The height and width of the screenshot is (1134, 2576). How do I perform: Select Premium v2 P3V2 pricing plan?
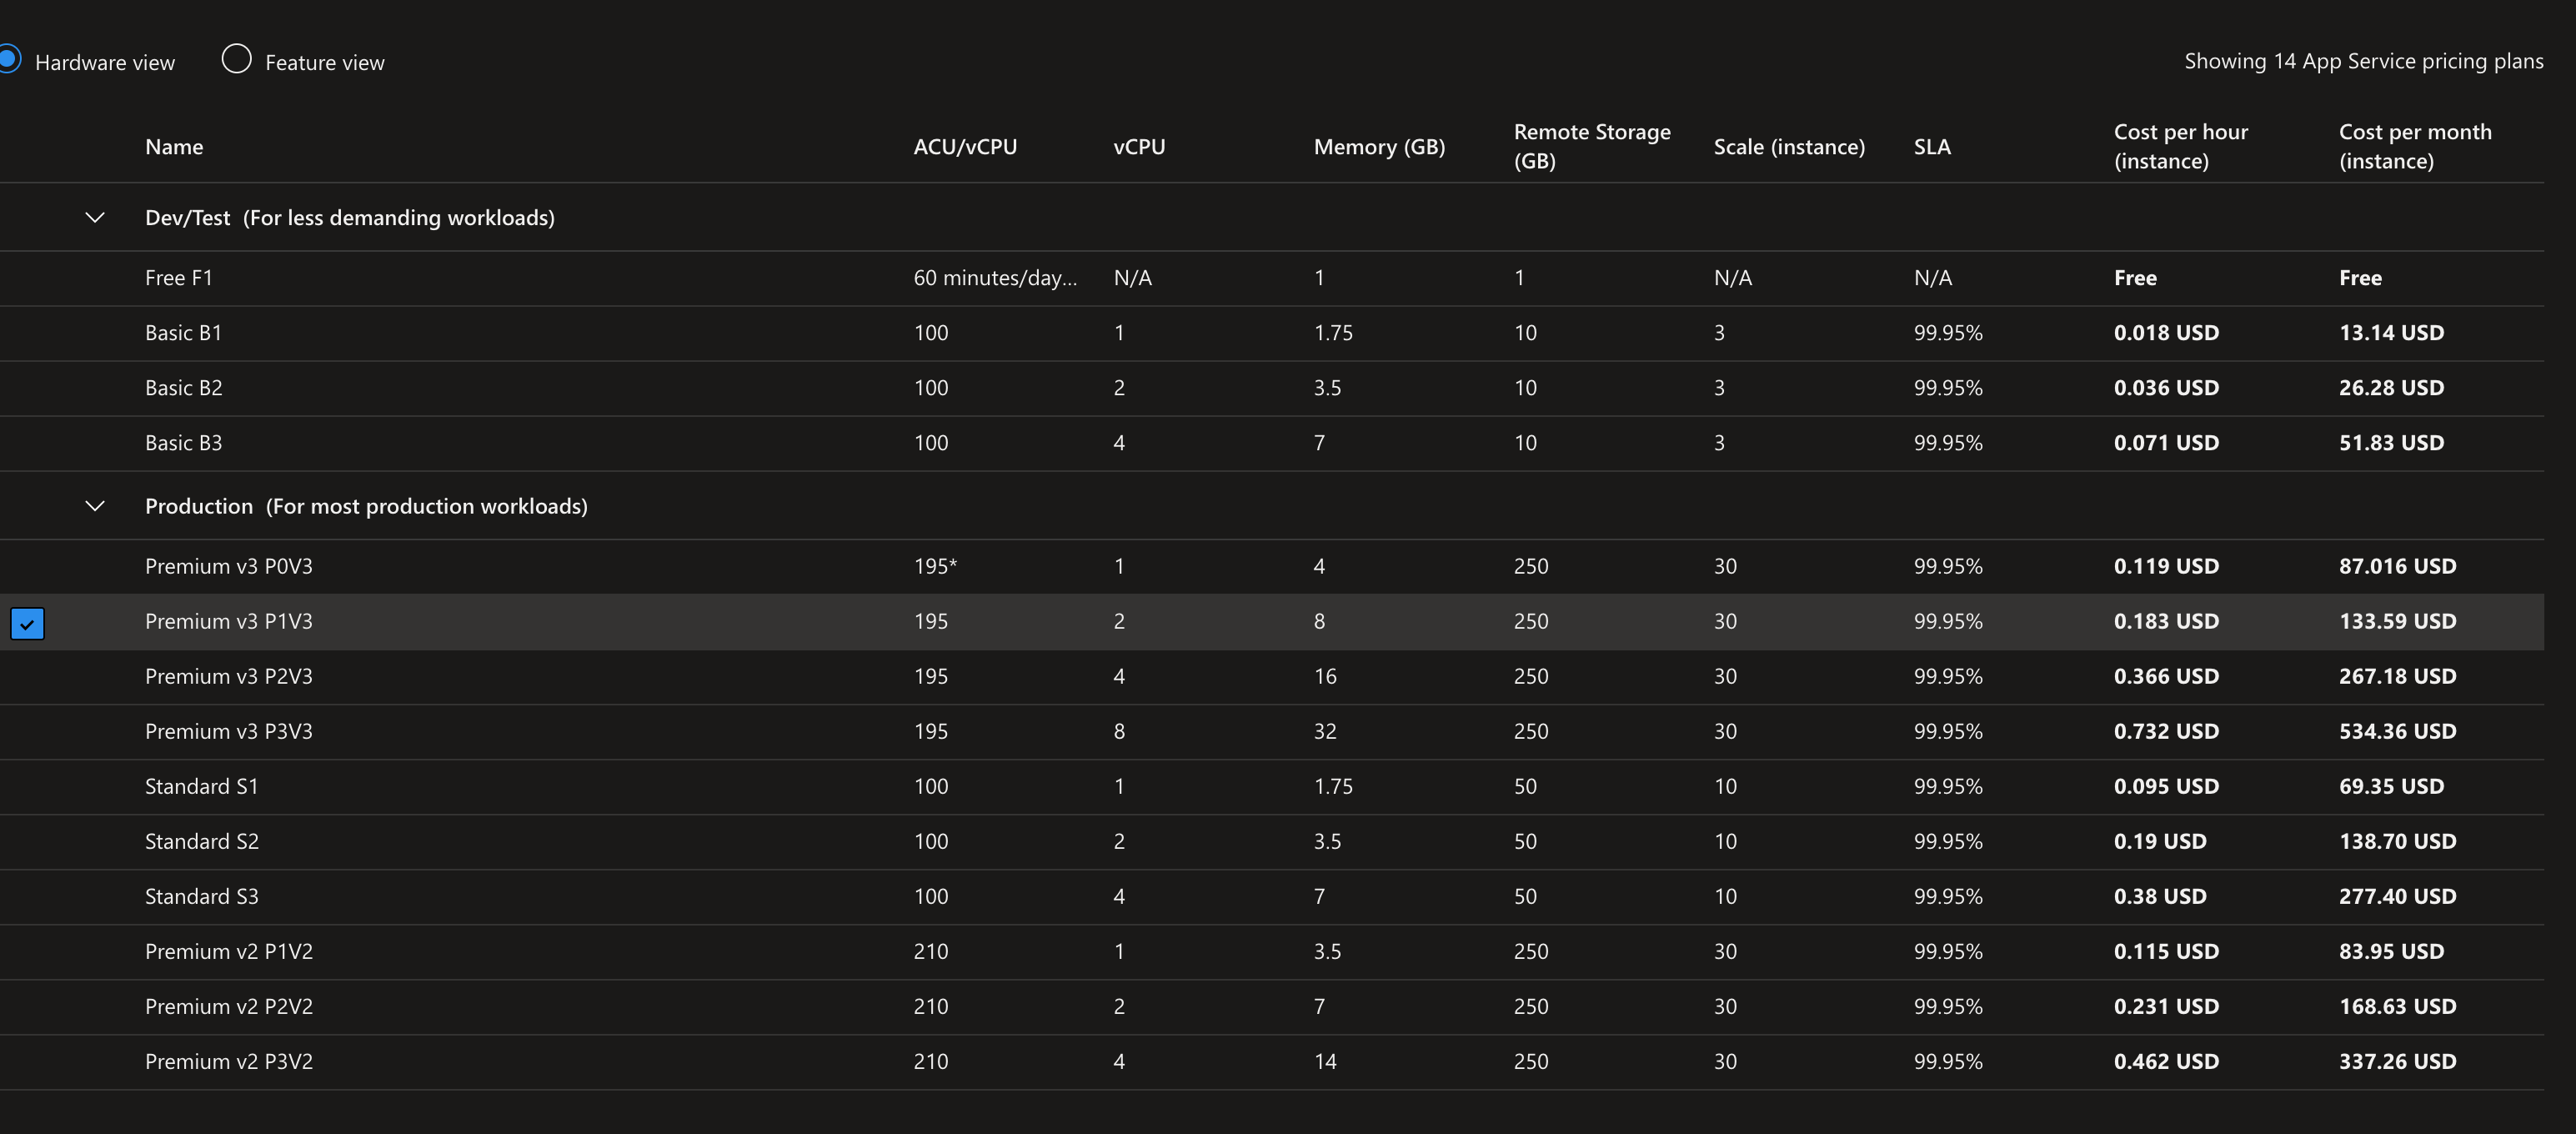[228, 1061]
